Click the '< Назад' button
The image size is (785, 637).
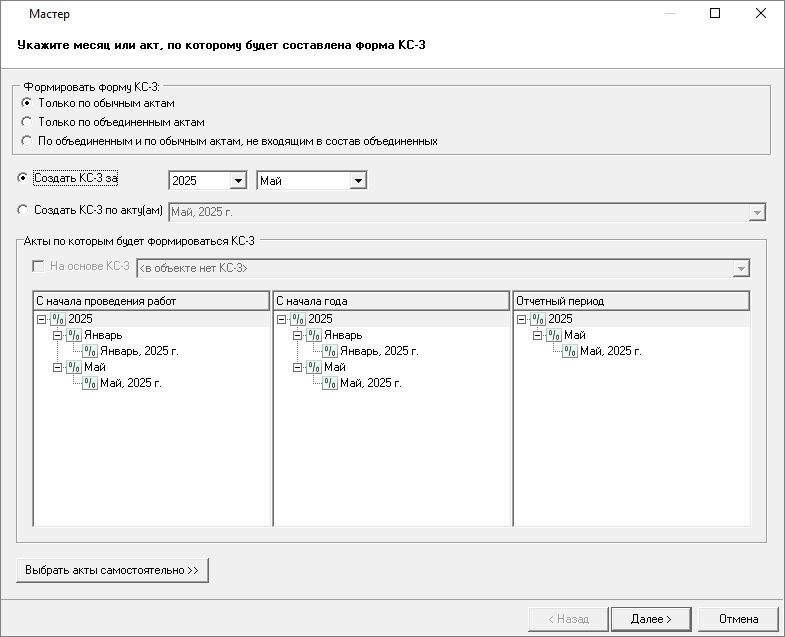coord(568,619)
